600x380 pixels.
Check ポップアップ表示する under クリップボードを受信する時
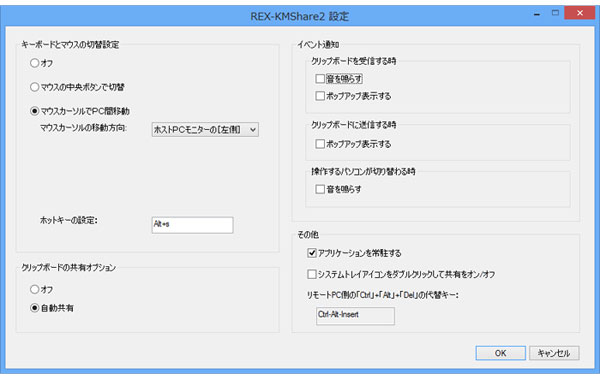(x=320, y=96)
